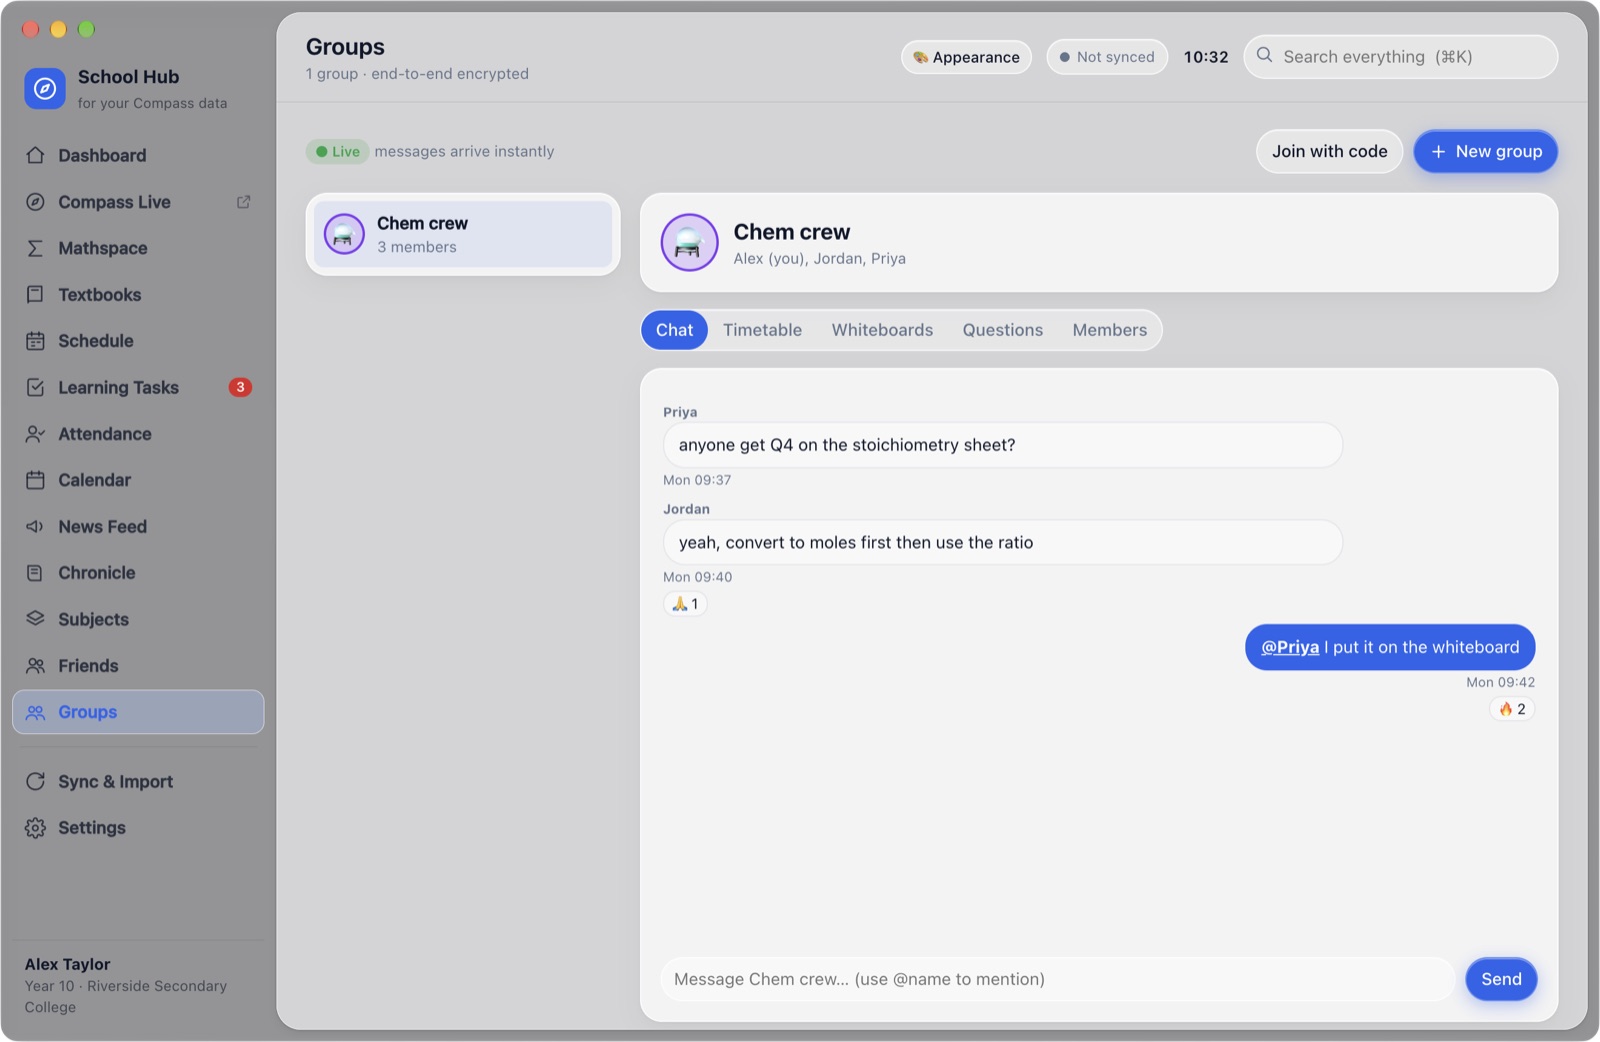Screen dimensions: 1600x1042
Task: Open Sync & Import
Action: [x=138, y=781]
